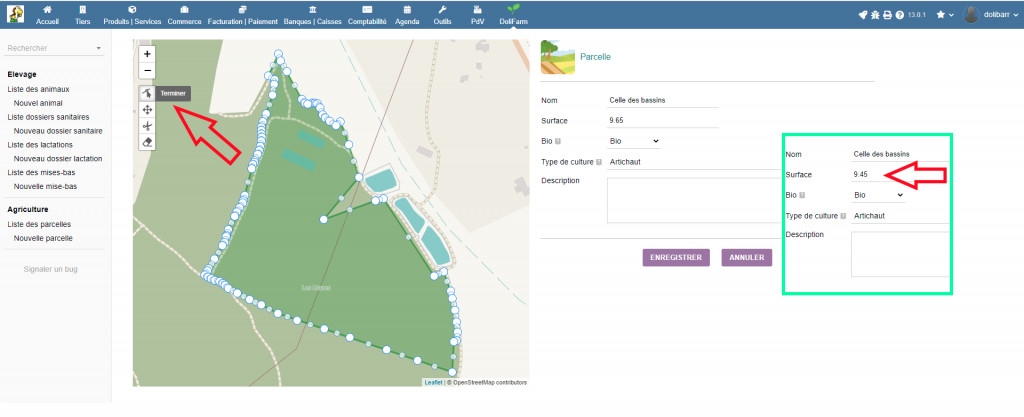
Task: Expand the dolibarr user menu
Action: (x=990, y=15)
